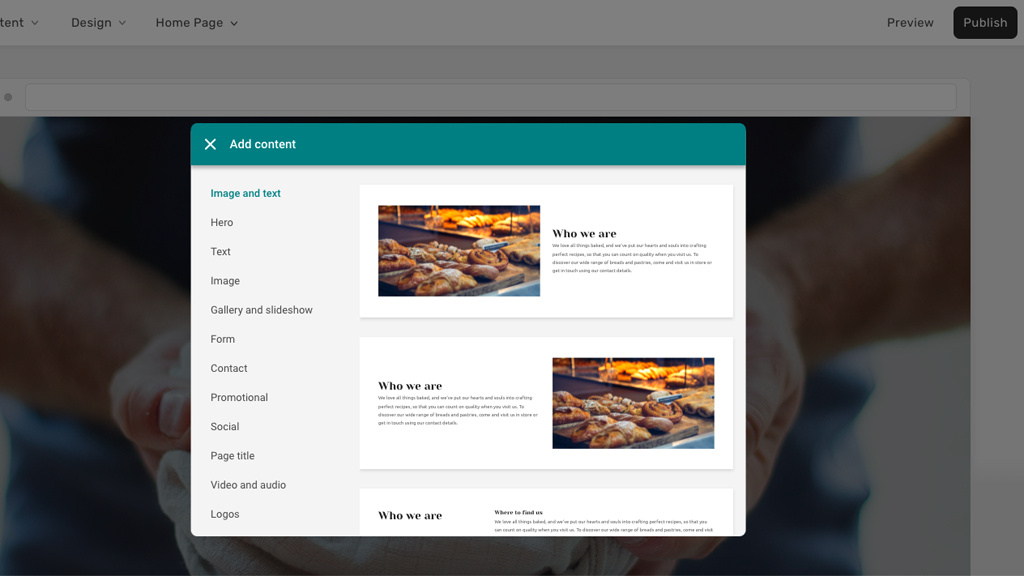Open the Logos content category
1024x576 pixels.
coord(225,514)
